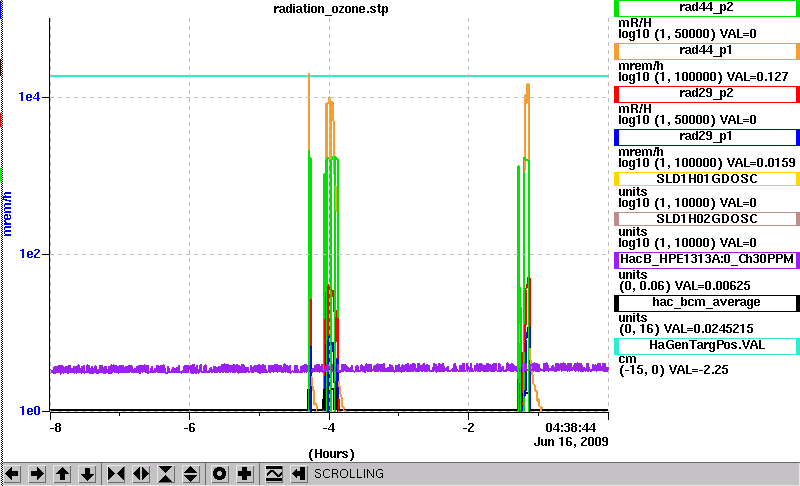This screenshot has height=486, width=800.
Task: Click the 1e2 y-axis tick label
Action: (30, 253)
